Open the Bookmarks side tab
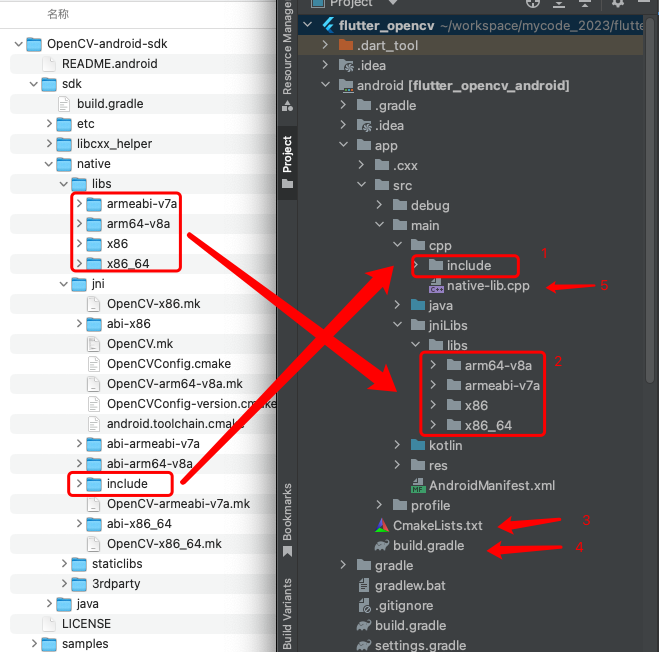The image size is (659, 652). click(287, 520)
